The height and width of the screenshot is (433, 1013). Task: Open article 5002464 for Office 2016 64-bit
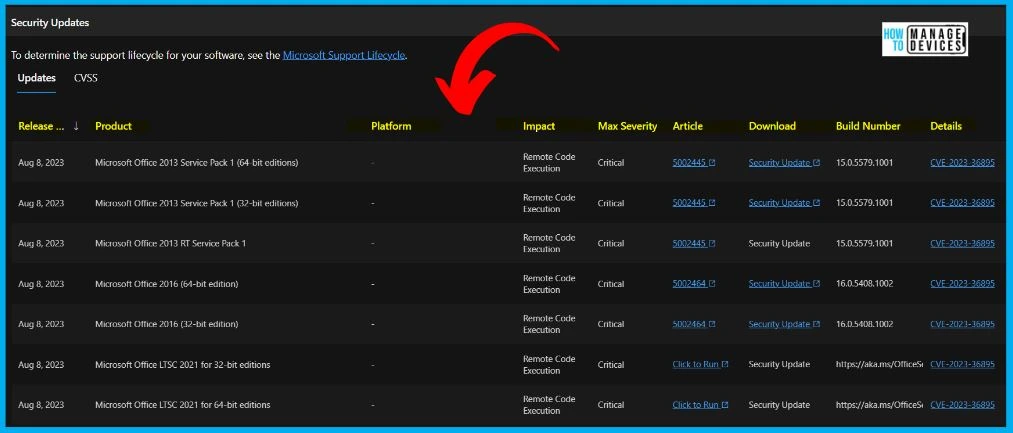694,284
